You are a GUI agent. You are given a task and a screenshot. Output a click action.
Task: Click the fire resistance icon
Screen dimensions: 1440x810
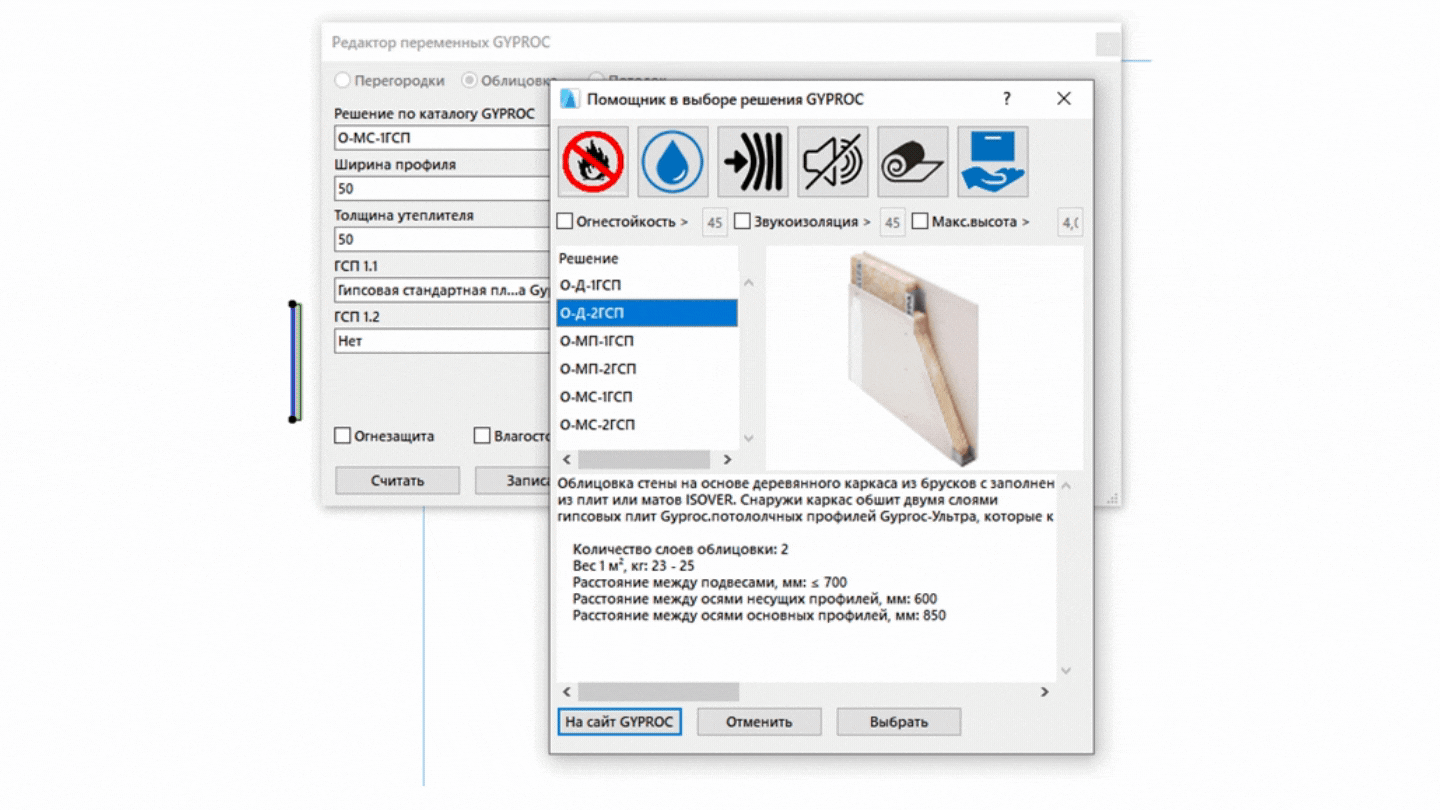pos(593,161)
